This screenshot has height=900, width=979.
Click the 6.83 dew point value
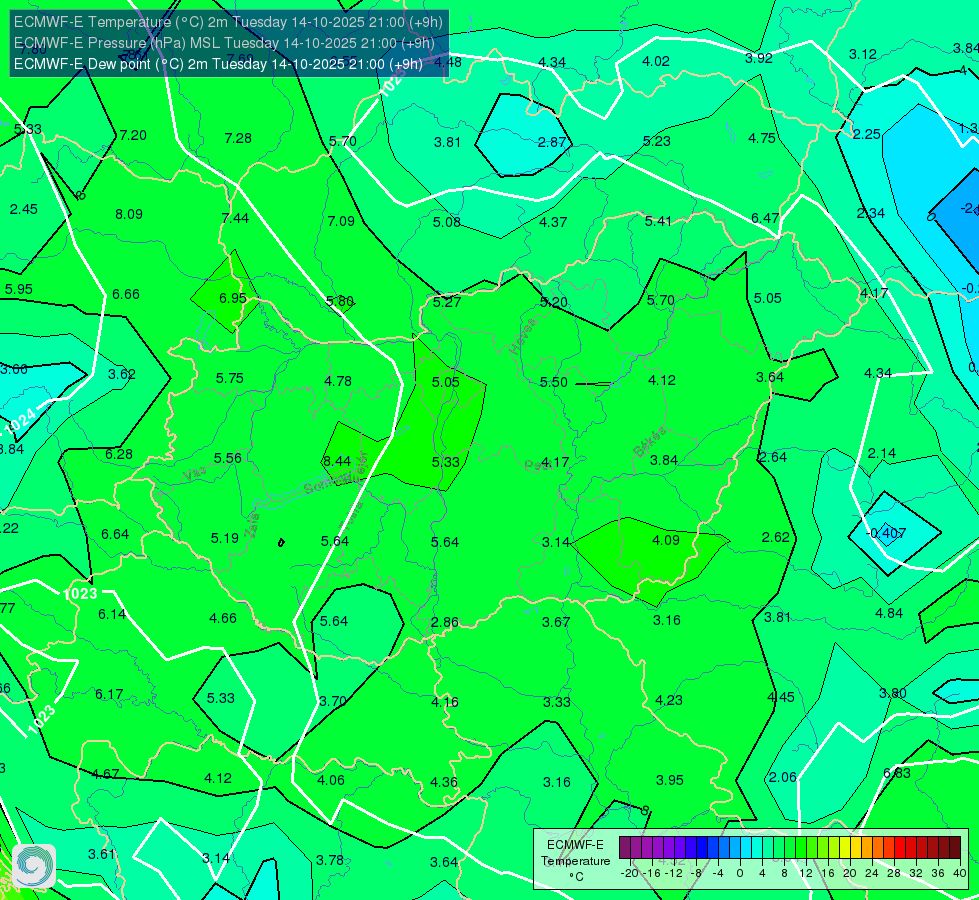click(897, 773)
